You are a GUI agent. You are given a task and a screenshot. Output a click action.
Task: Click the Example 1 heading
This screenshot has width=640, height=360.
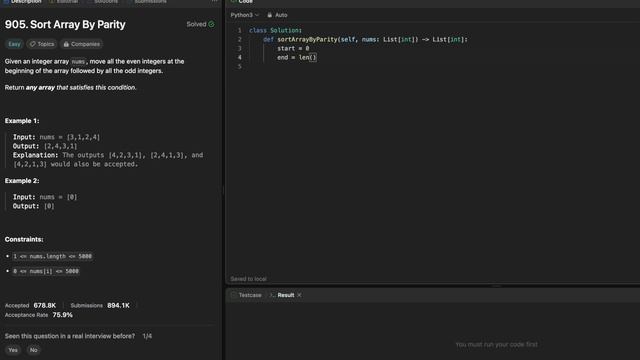coord(22,121)
